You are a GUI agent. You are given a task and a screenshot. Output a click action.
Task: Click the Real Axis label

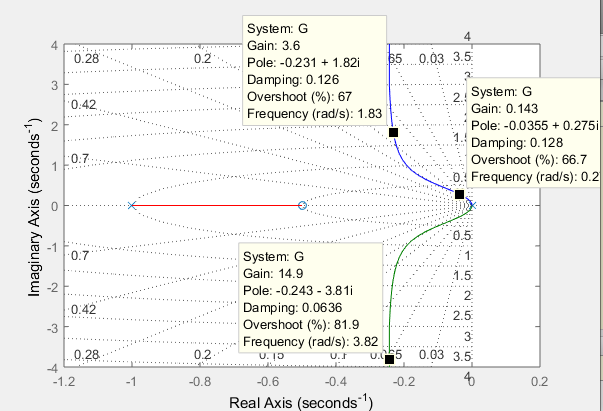click(x=301, y=402)
